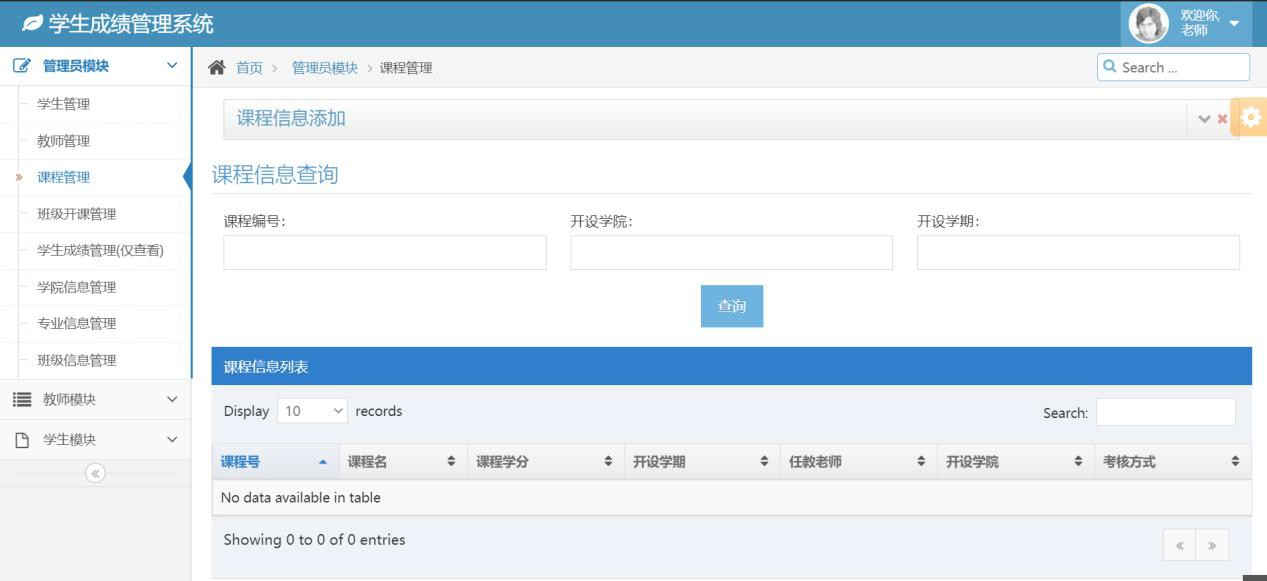
Task: Click the top Search ... field in breadcrumb bar
Action: coord(1173,67)
